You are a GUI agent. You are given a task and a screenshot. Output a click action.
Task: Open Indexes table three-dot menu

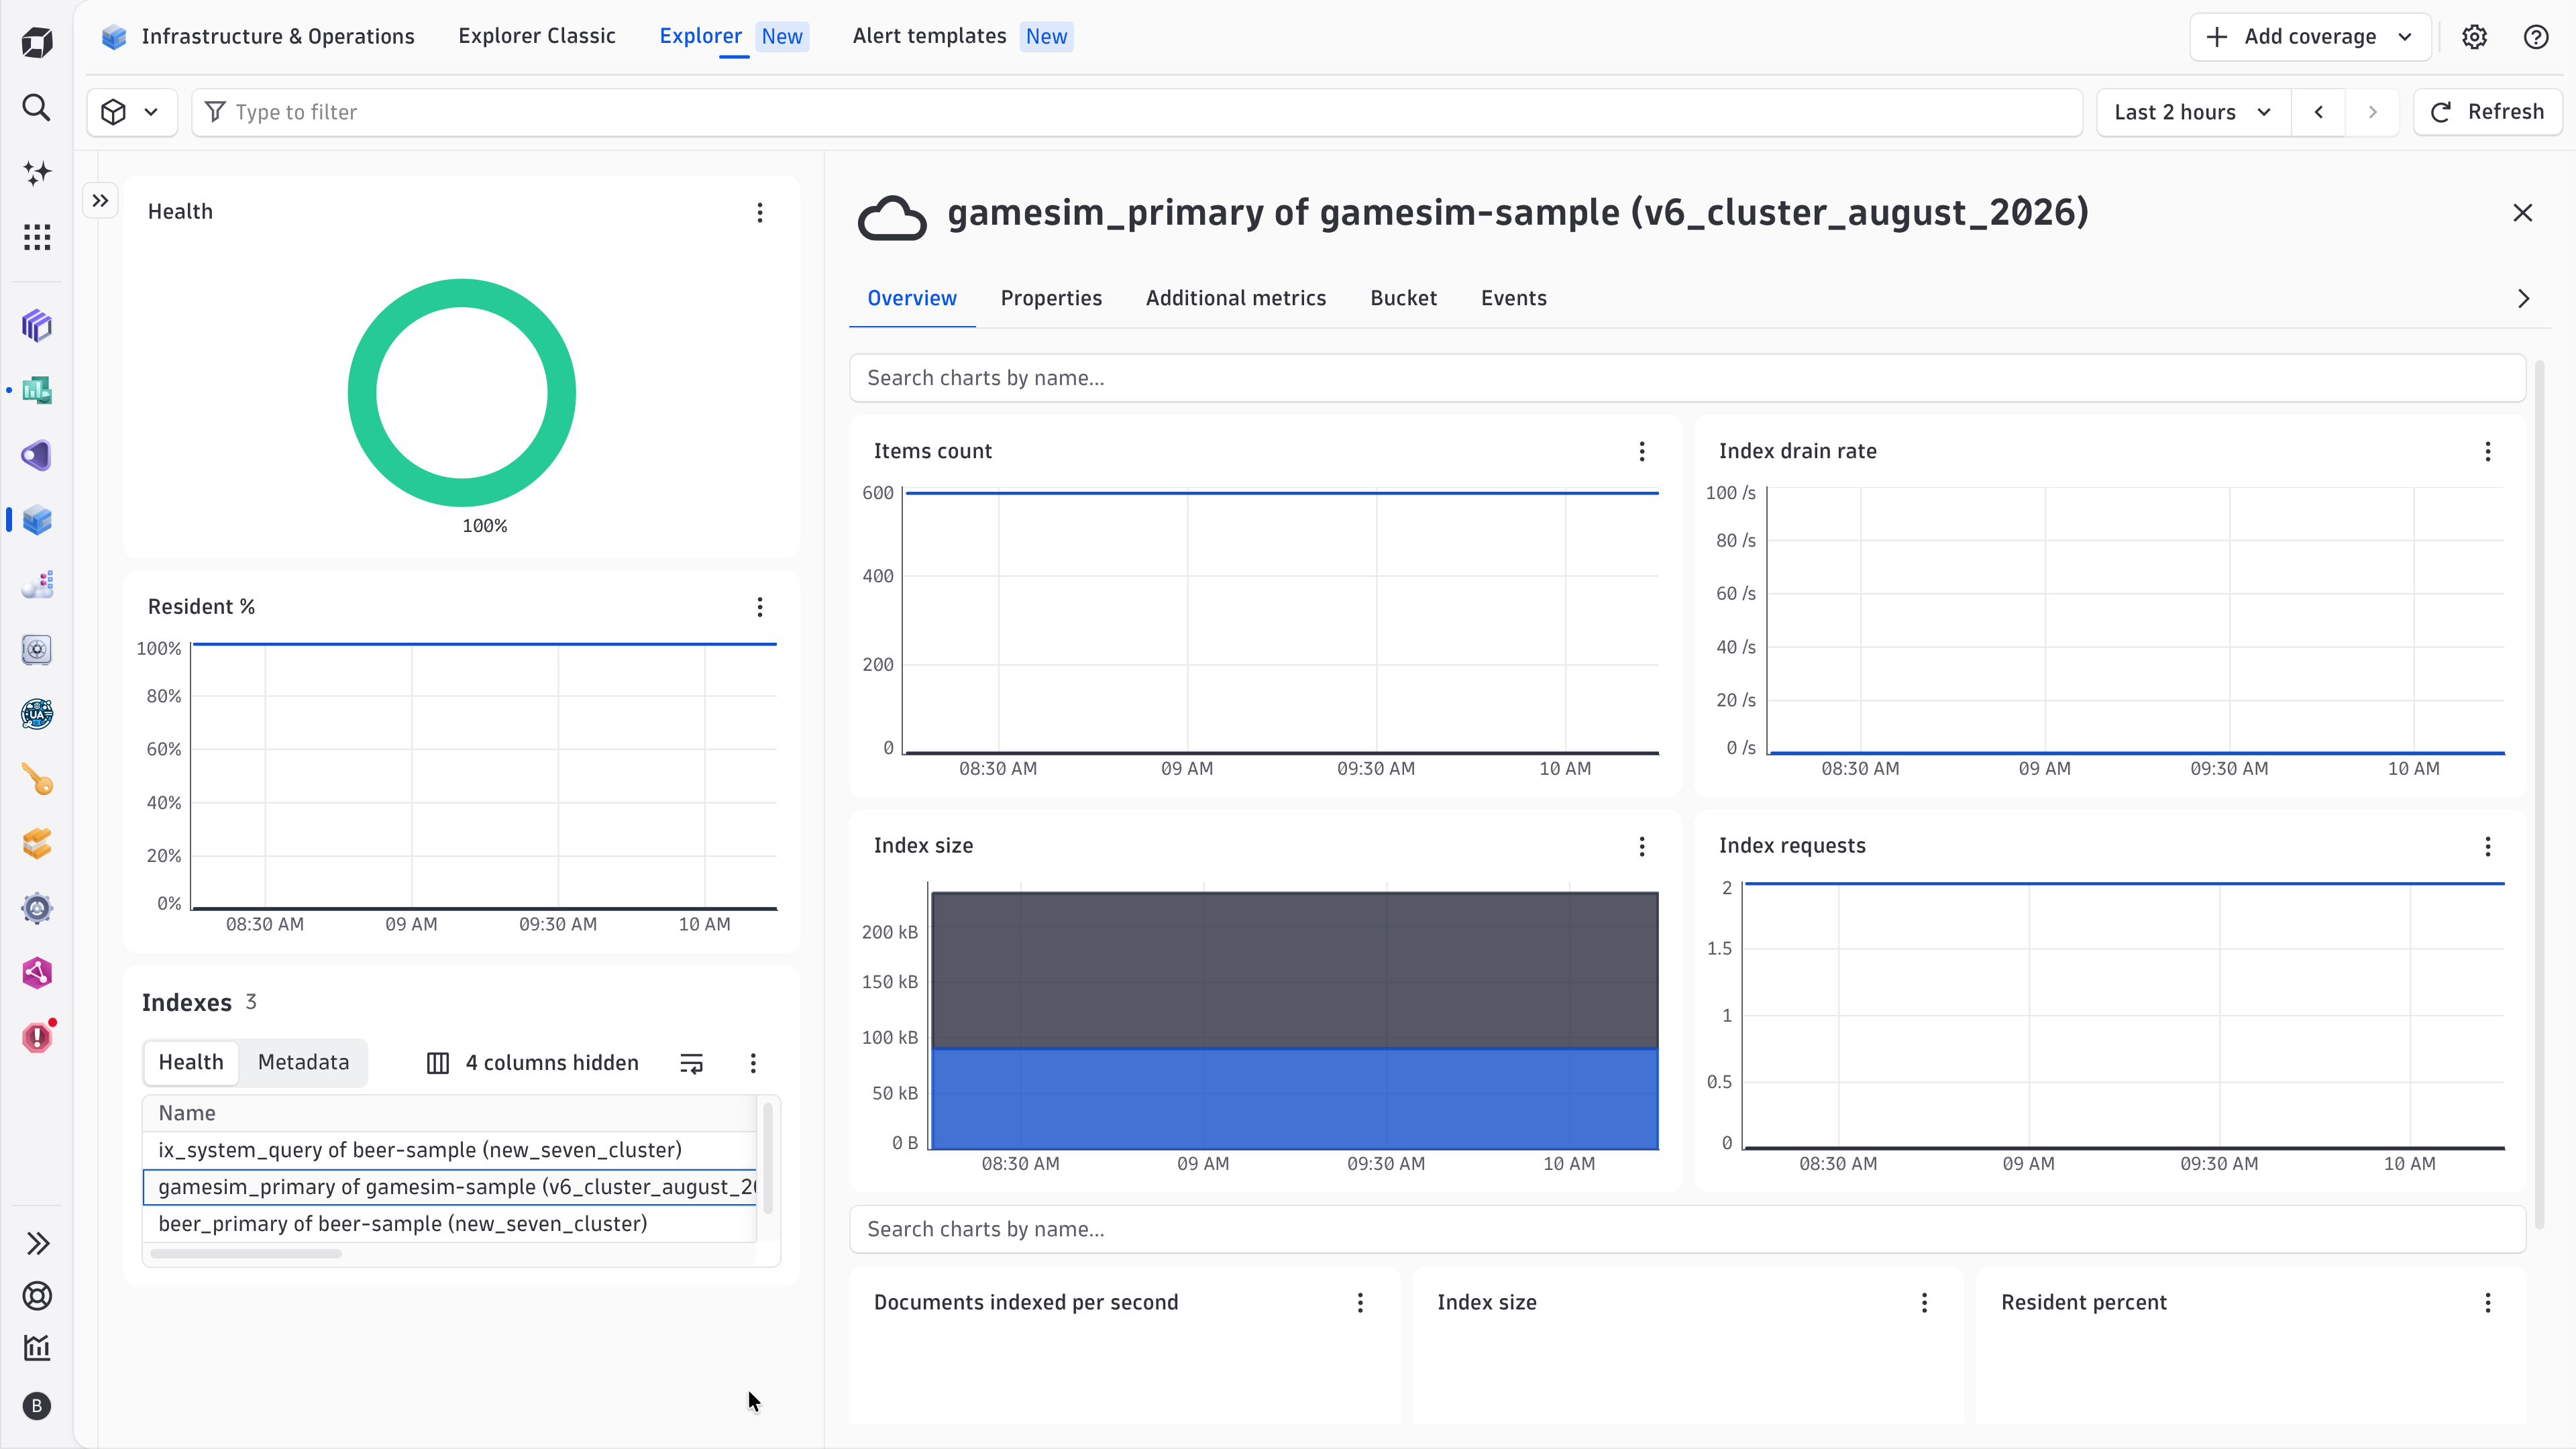pos(753,1063)
